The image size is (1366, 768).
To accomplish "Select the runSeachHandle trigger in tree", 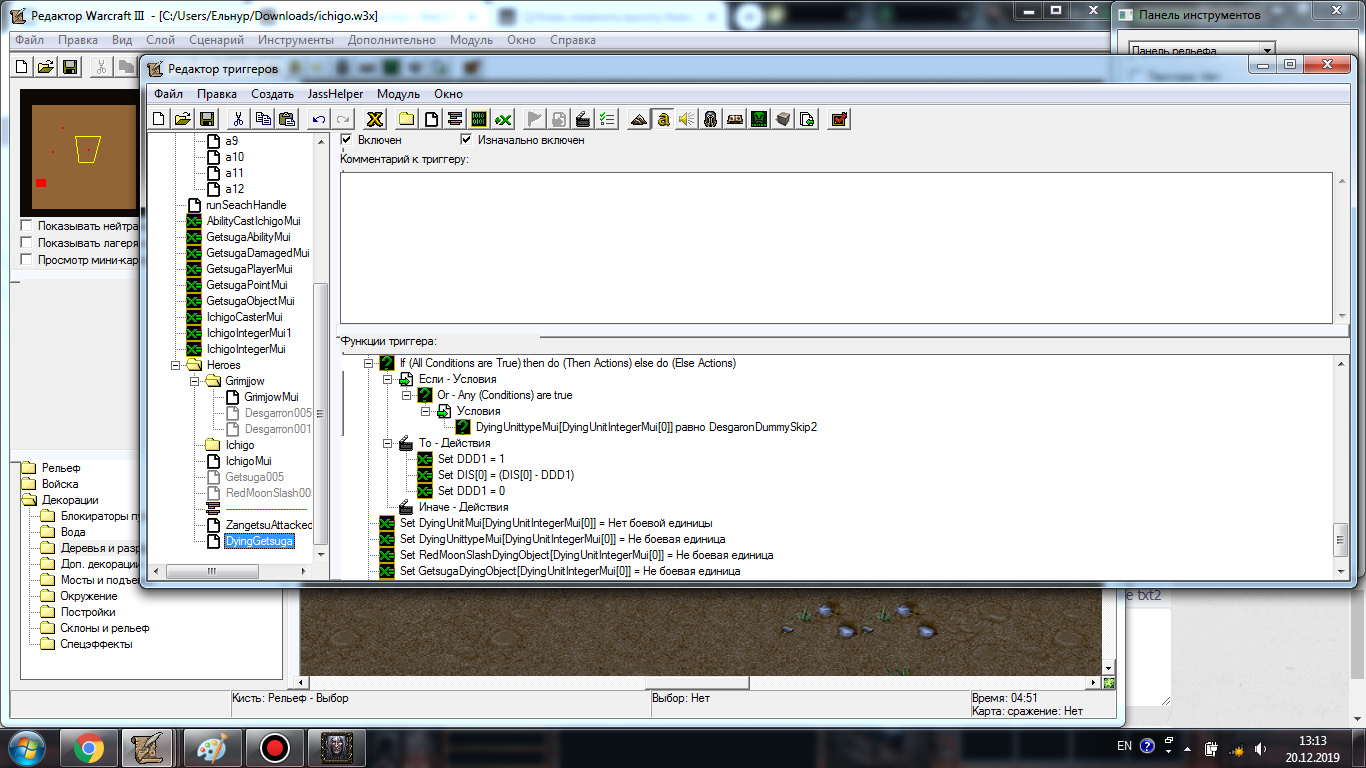I will pos(246,205).
